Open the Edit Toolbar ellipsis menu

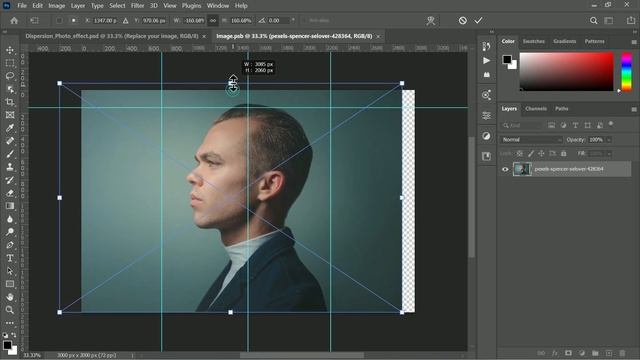pyautogui.click(x=10, y=323)
